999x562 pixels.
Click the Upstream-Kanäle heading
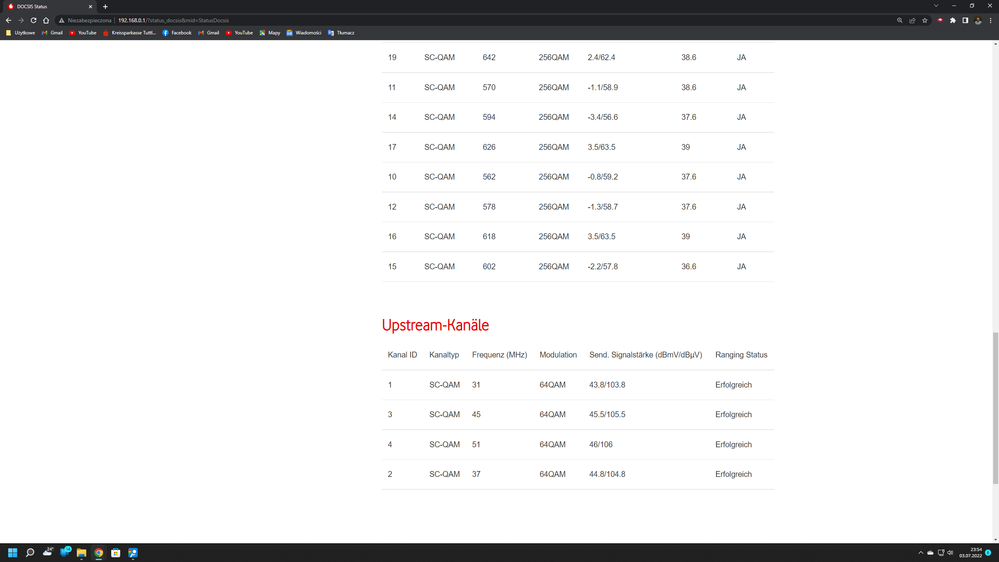pyautogui.click(x=435, y=325)
